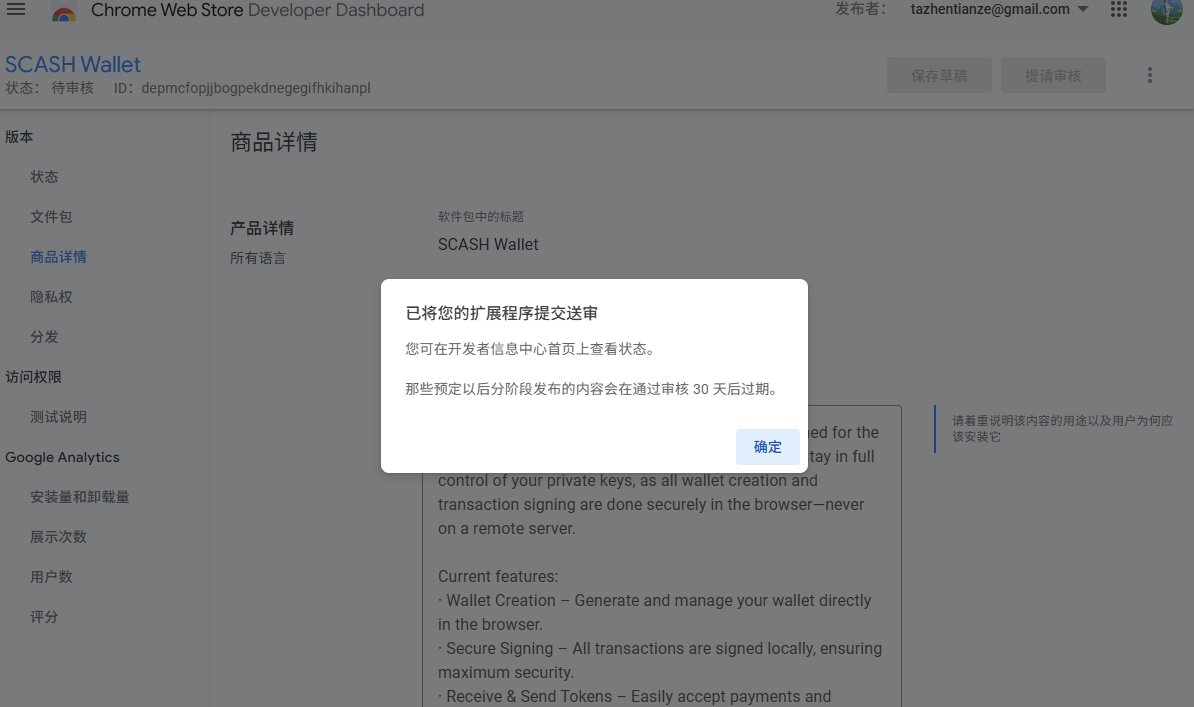Click the 状态: 待审核 status text
Image resolution: width=1194 pixels, height=707 pixels.
49,88
